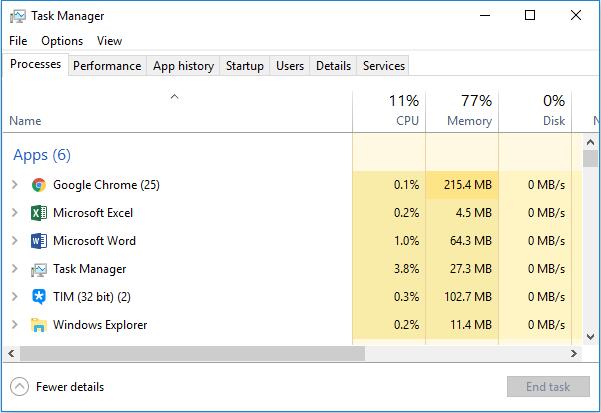Screen dimensions: 601x413
Task: Expand the TIM (32 bit) process group
Action: (x=14, y=297)
